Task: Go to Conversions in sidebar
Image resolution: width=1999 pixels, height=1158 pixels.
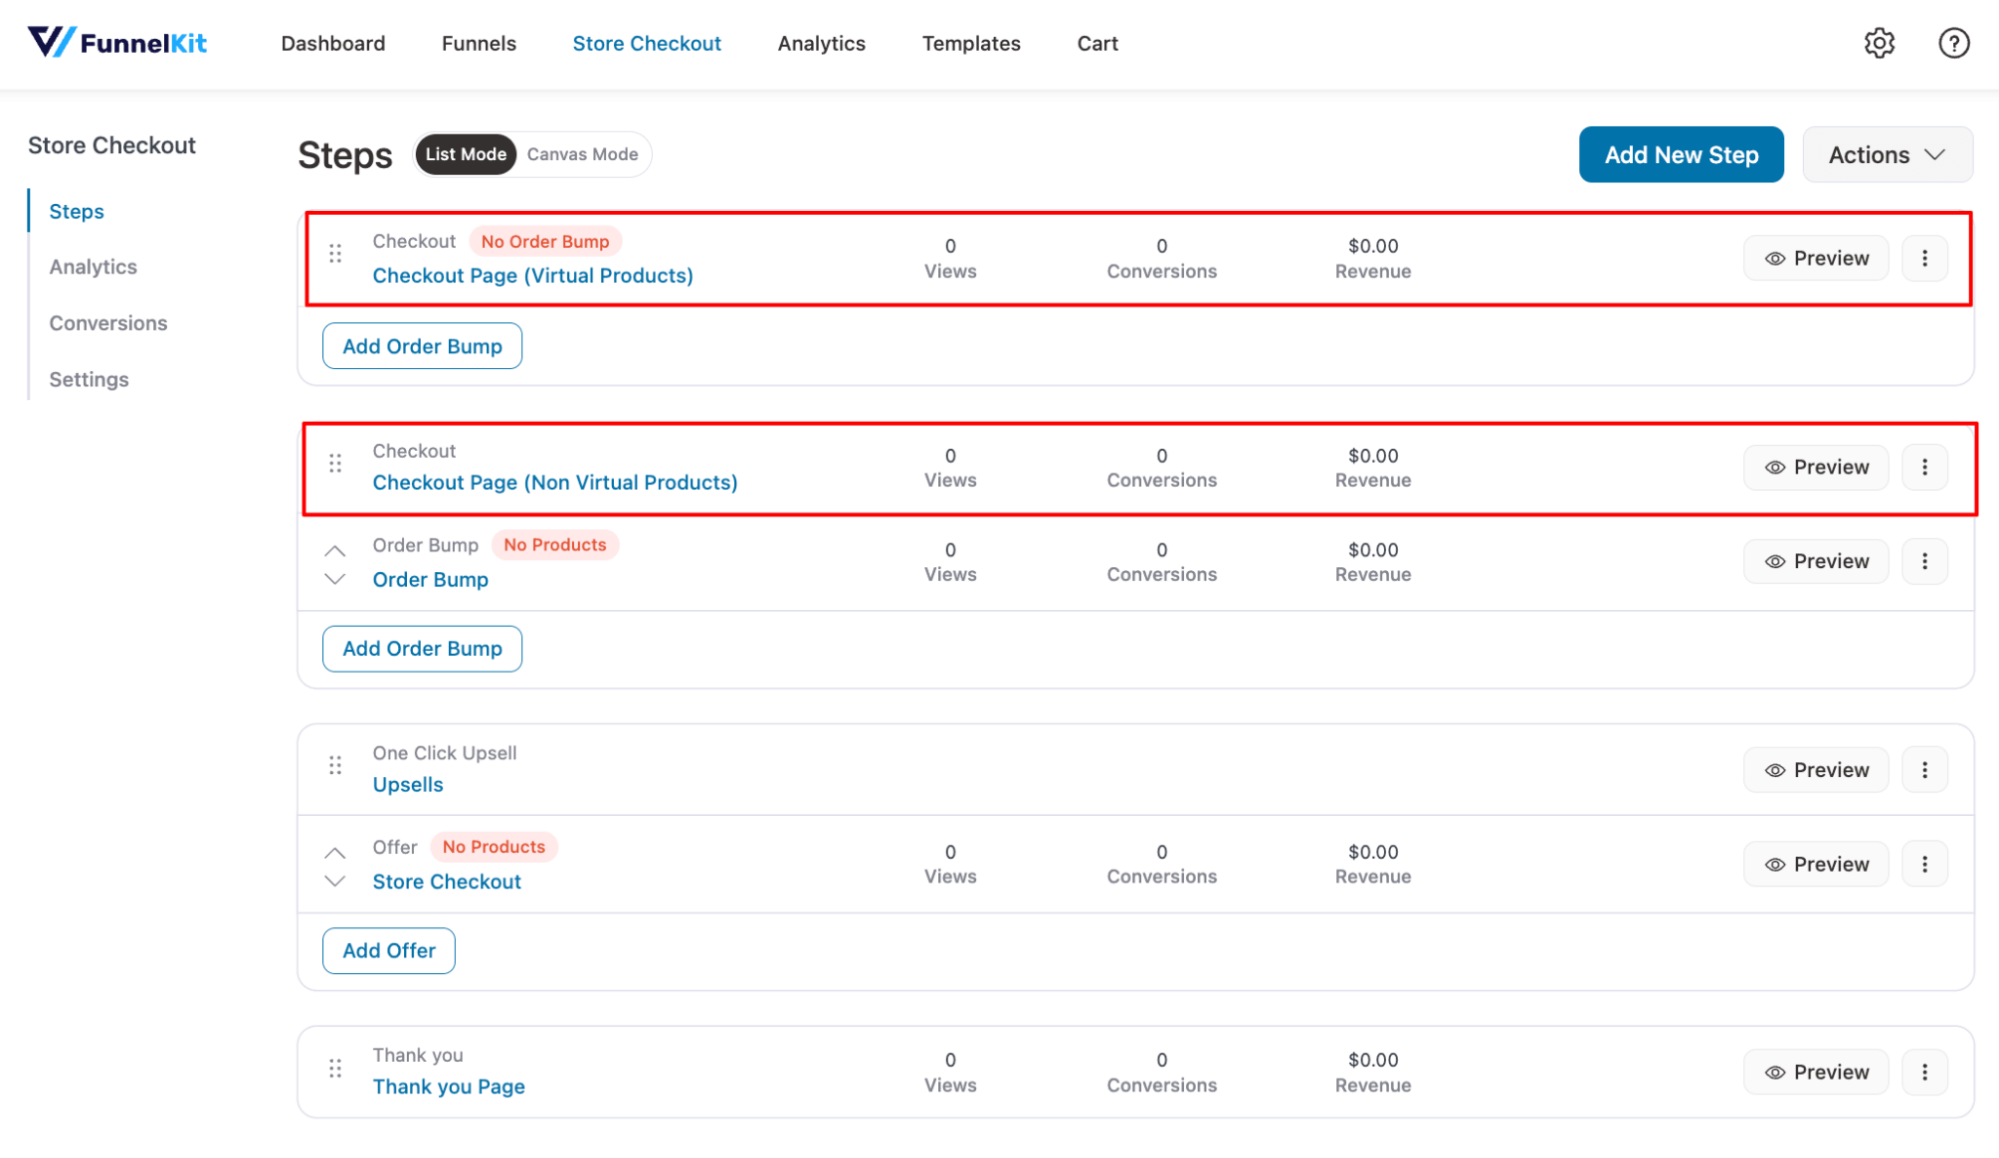Action: click(x=108, y=323)
